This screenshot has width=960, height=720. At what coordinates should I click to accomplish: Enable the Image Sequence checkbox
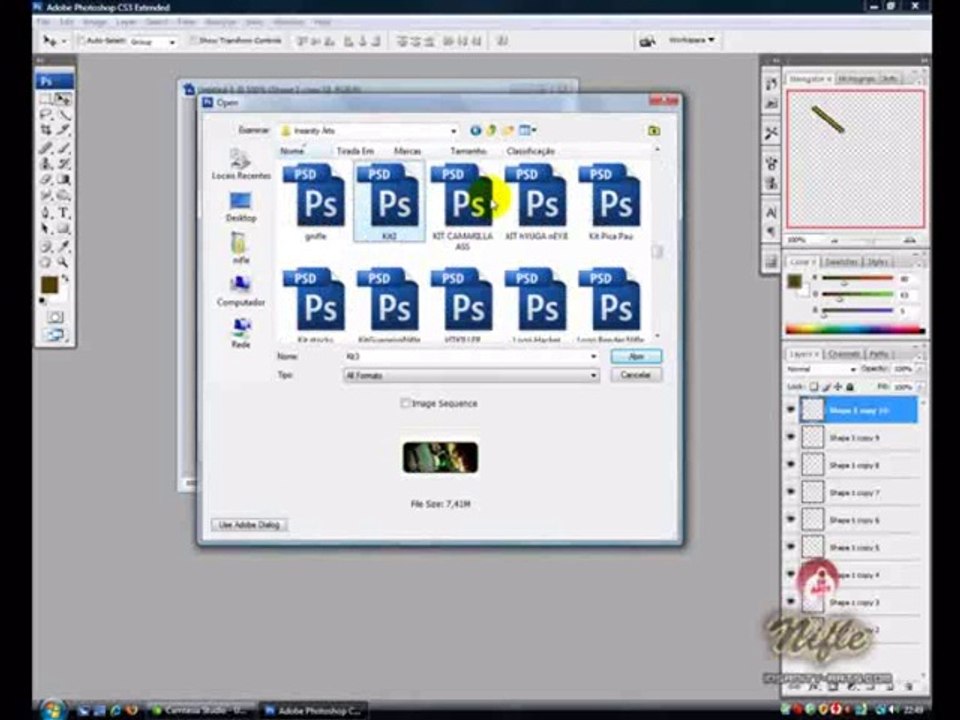coord(405,403)
